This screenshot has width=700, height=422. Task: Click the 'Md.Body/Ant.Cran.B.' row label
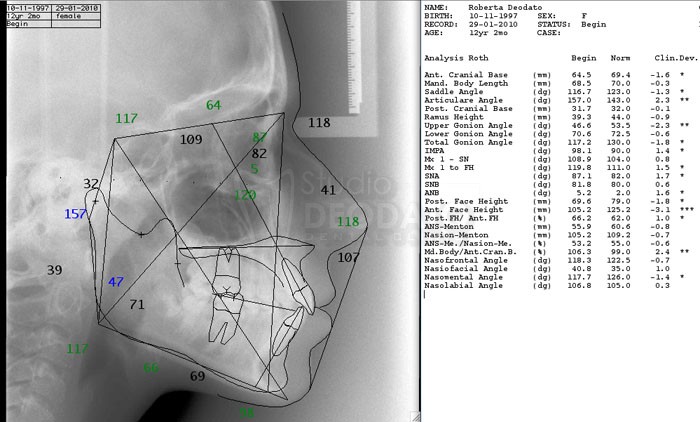click(x=470, y=252)
